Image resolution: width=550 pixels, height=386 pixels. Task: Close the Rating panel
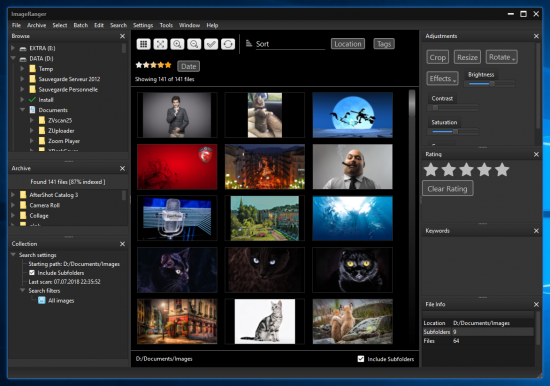point(536,154)
